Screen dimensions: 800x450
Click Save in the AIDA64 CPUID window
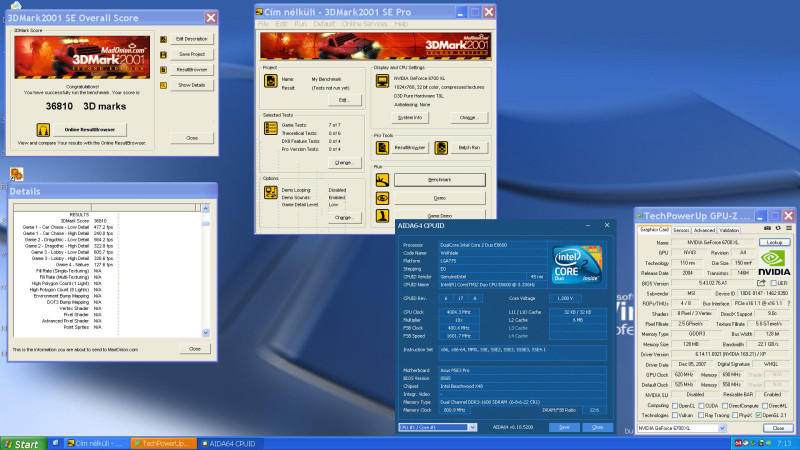coord(564,427)
